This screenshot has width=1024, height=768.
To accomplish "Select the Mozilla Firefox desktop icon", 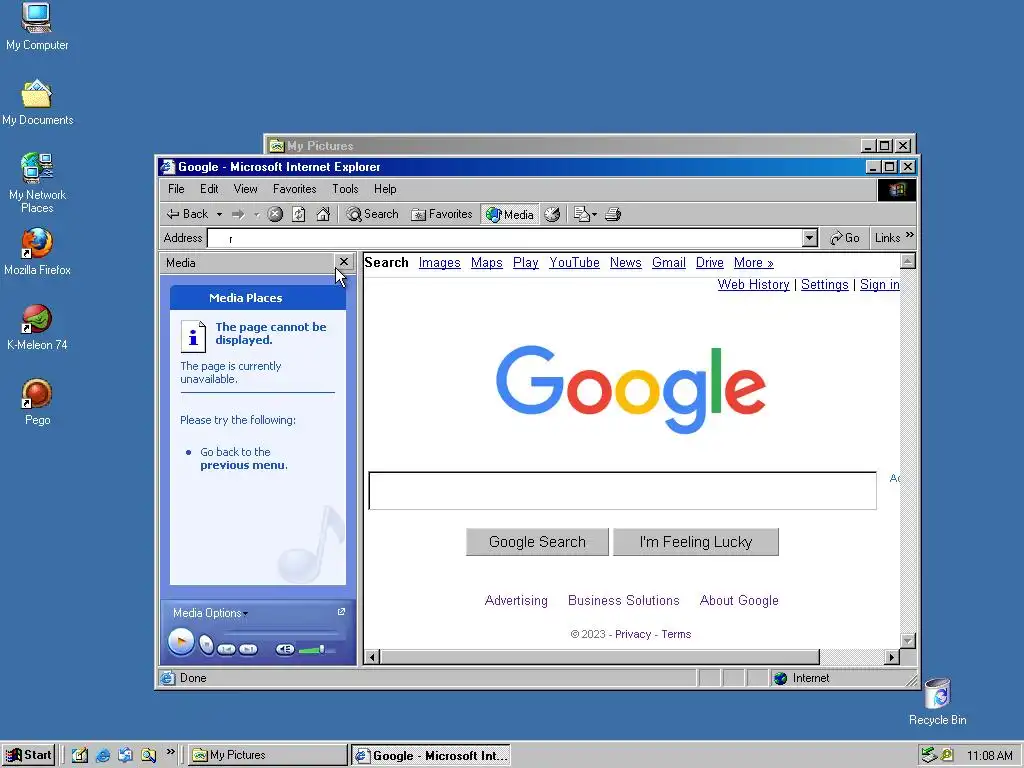I will click(x=37, y=251).
